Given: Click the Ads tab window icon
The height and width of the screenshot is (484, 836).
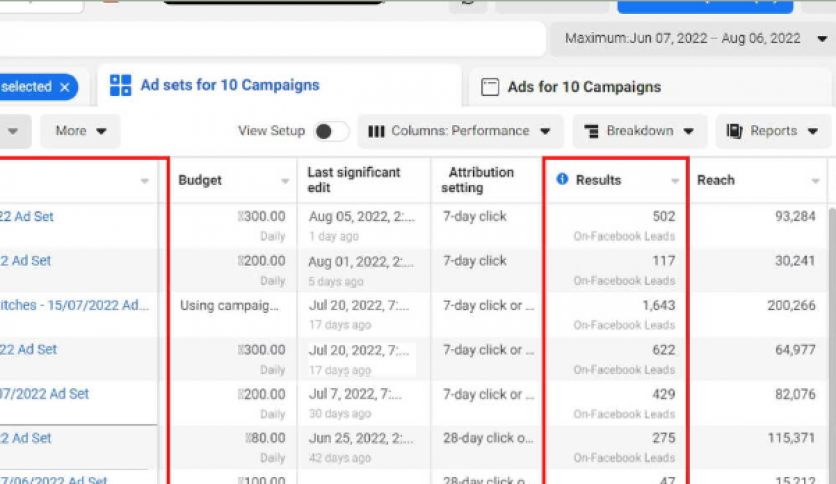Looking at the screenshot, I should pyautogui.click(x=490, y=87).
